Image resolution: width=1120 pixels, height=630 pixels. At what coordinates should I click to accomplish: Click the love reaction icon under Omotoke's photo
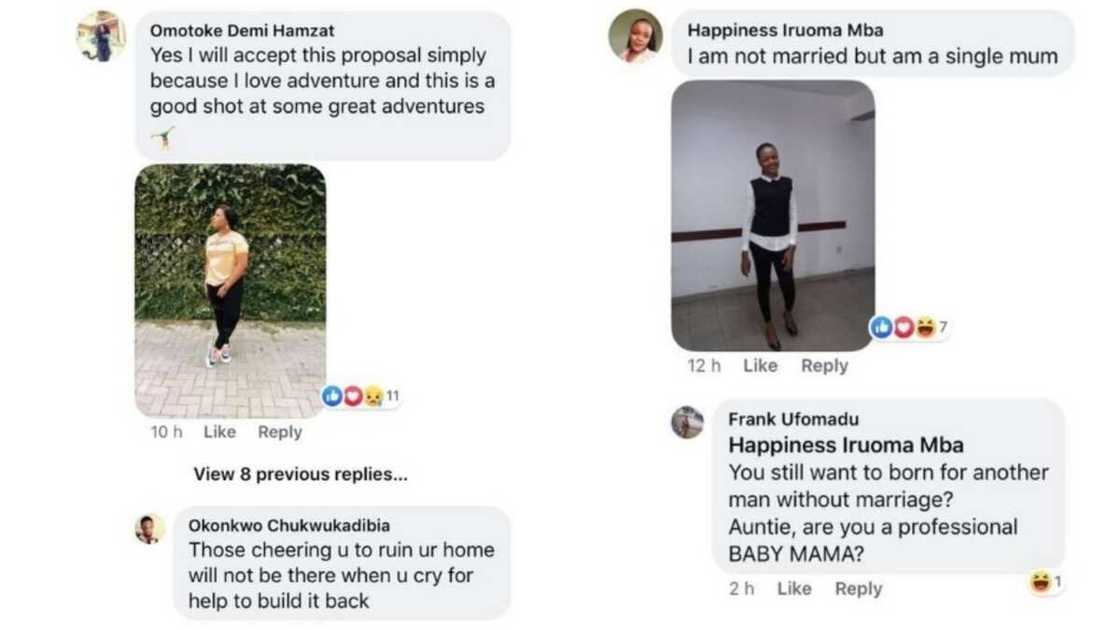351,394
